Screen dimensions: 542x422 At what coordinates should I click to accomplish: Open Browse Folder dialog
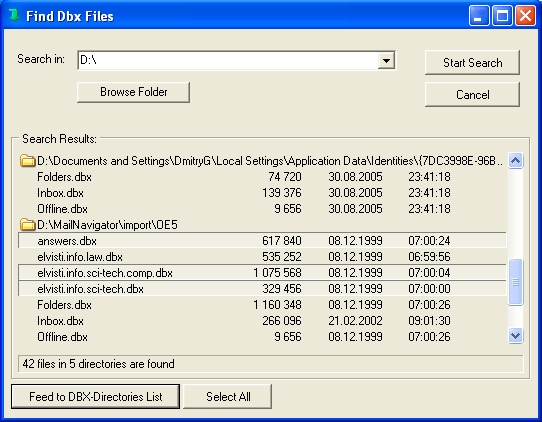133,92
